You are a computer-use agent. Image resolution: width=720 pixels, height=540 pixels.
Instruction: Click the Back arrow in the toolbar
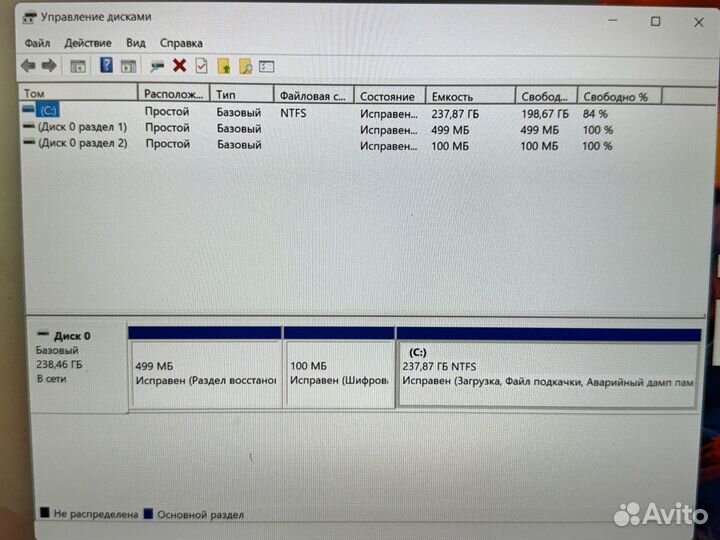pyautogui.click(x=28, y=66)
